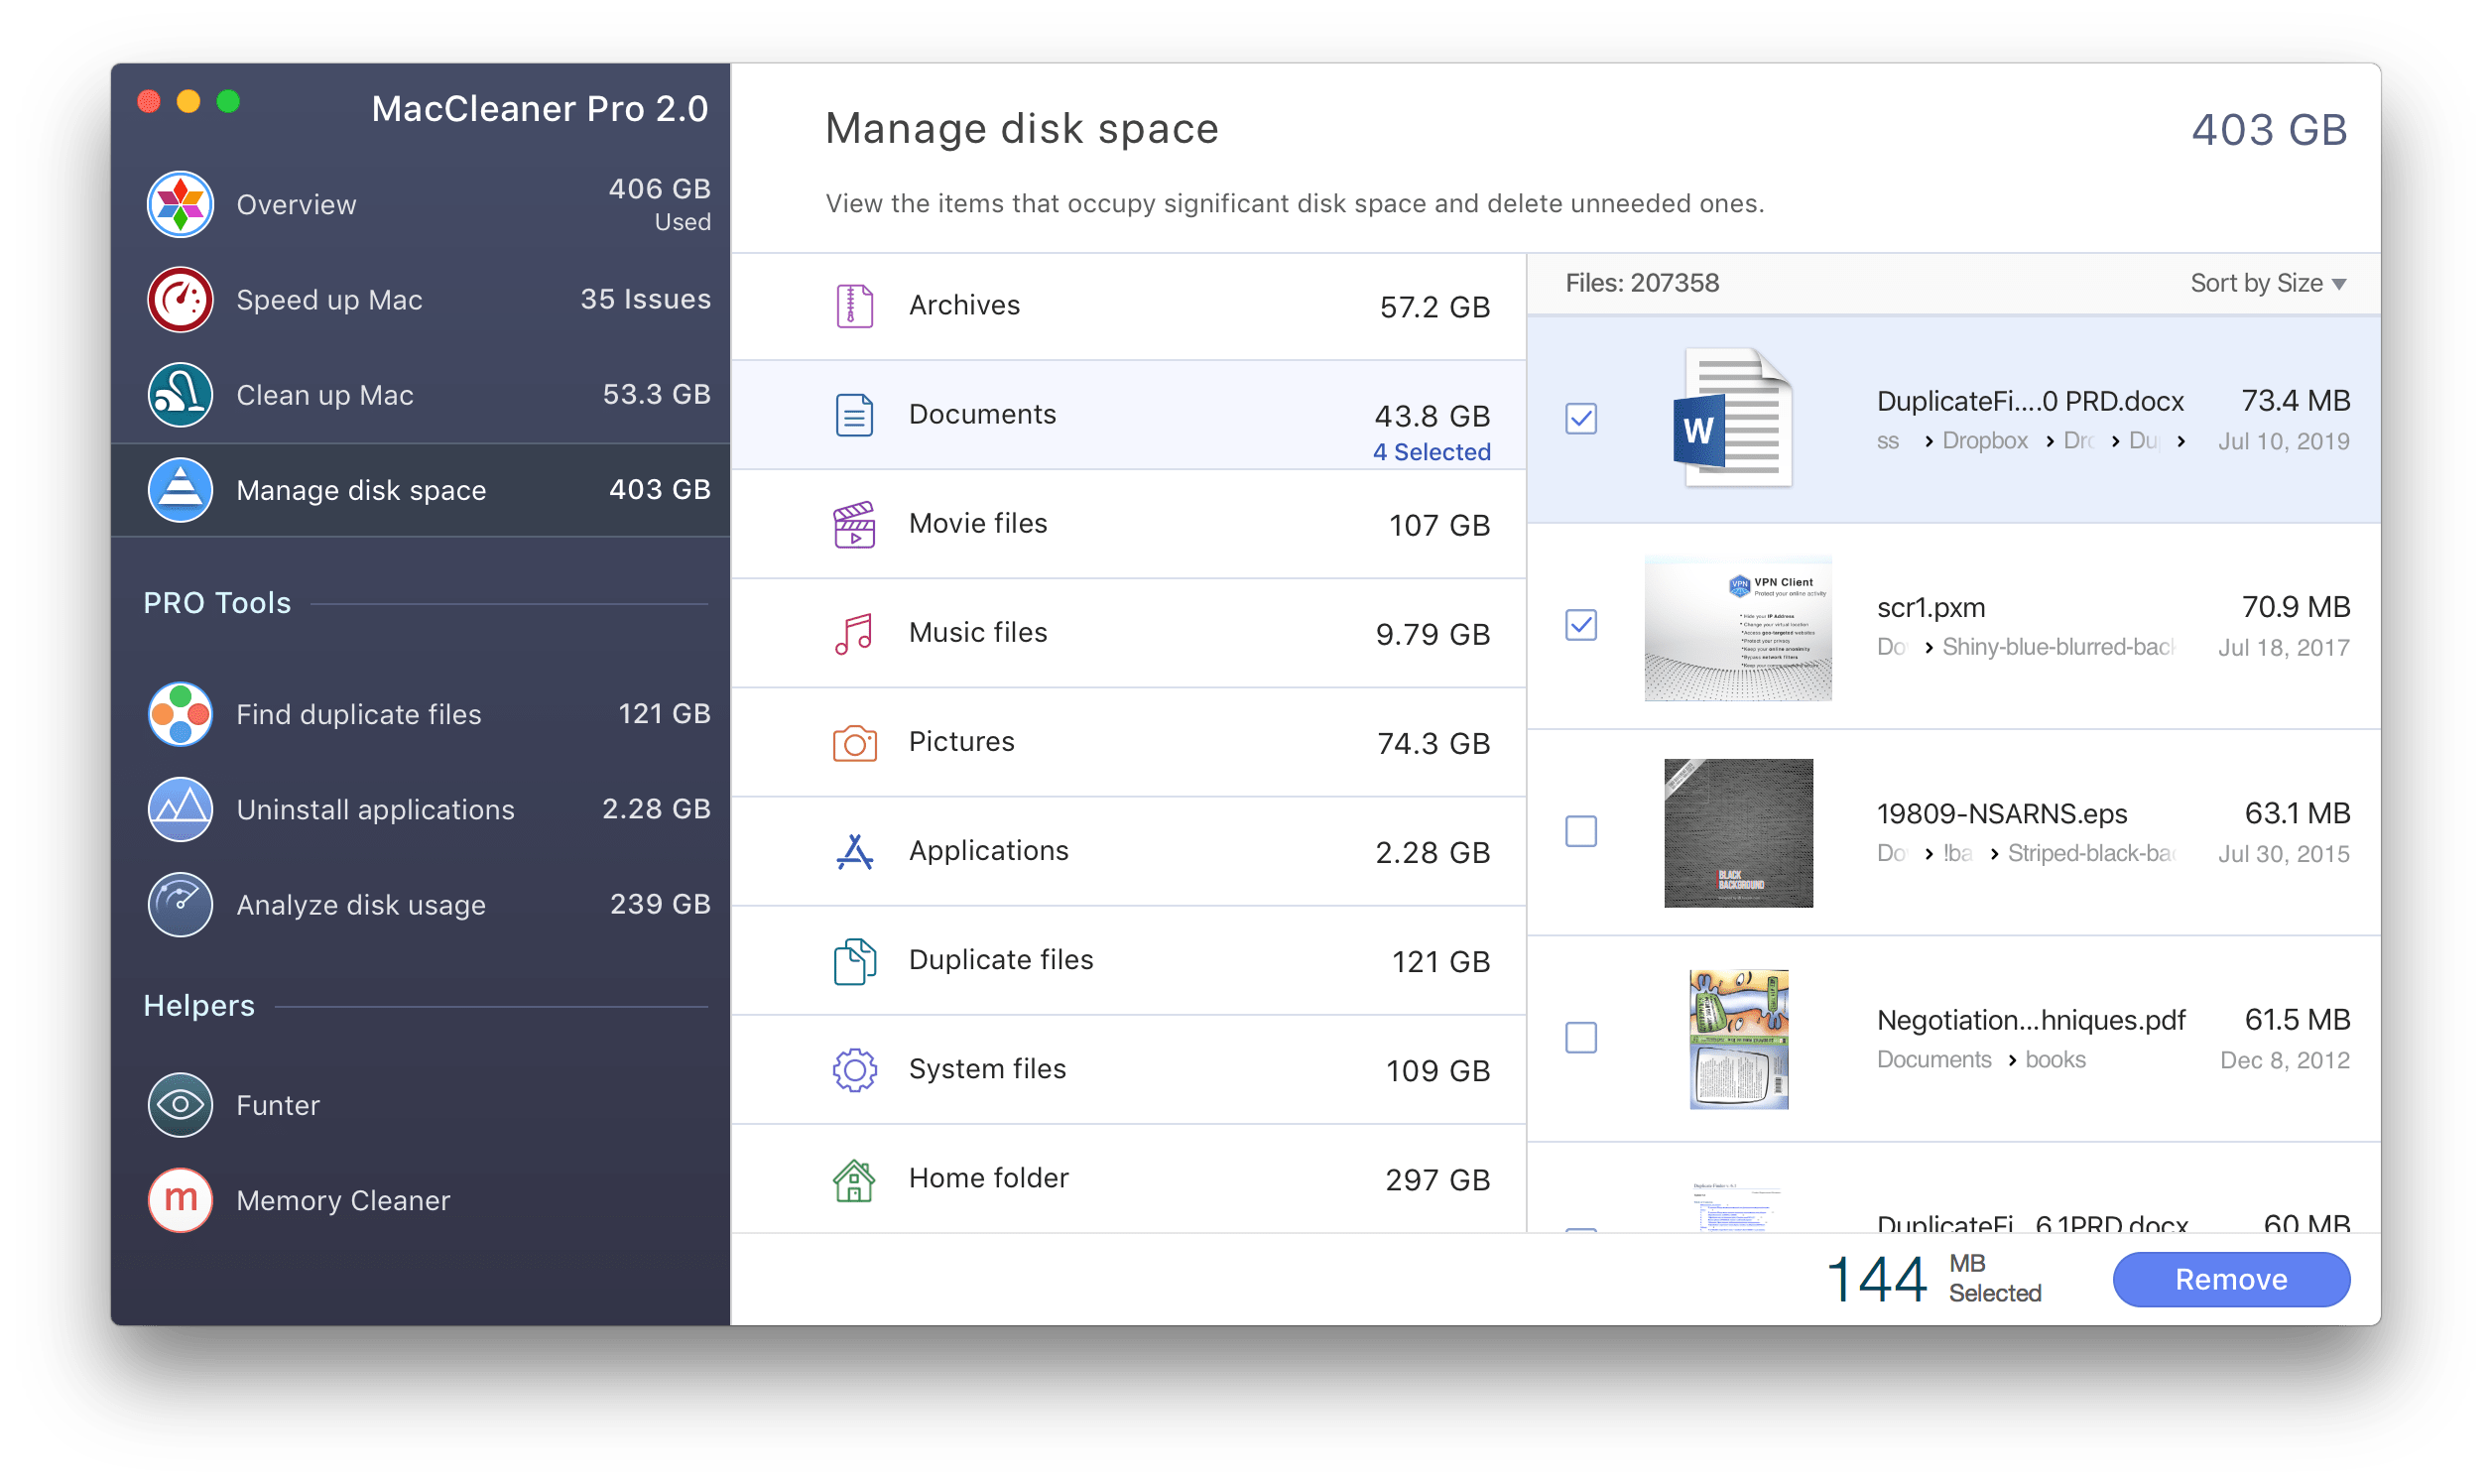Viewport: 2492px width, 1484px height.
Task: Select the Music files category row
Action: 1128,634
